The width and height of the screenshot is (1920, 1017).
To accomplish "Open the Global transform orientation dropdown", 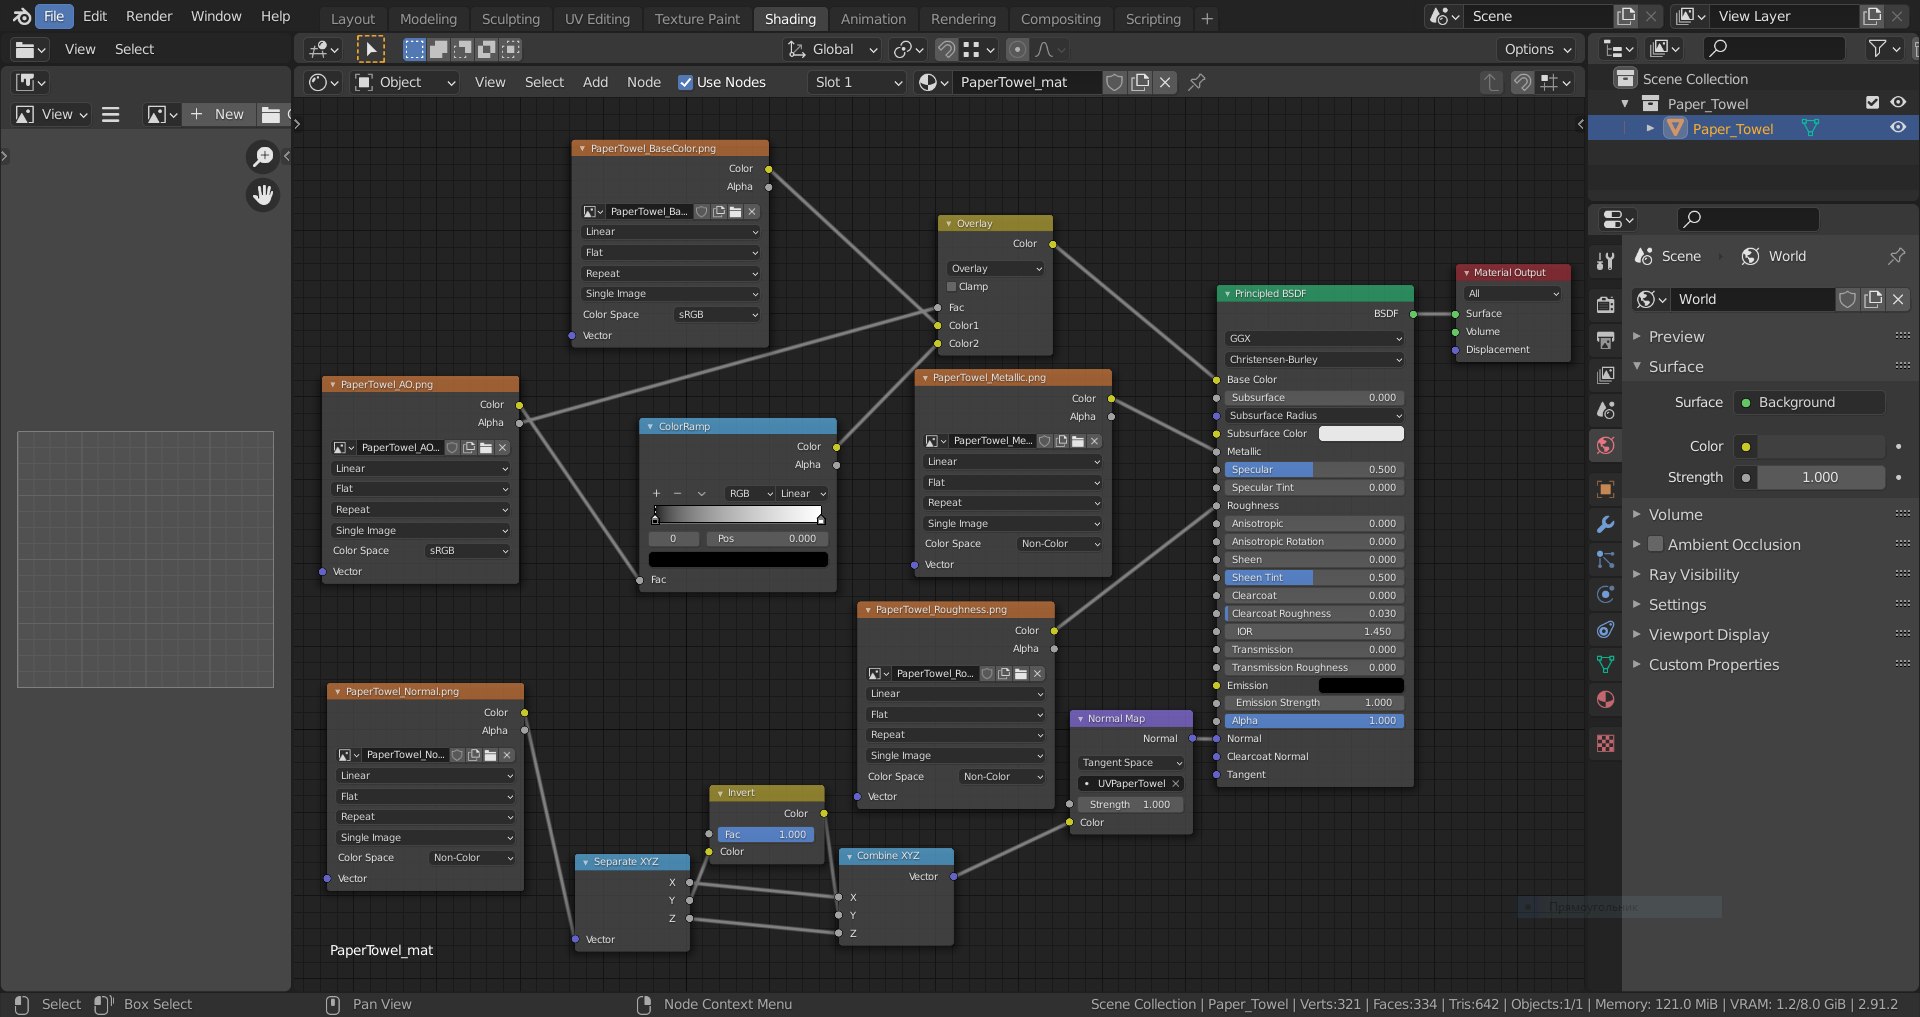I will click(x=832, y=49).
